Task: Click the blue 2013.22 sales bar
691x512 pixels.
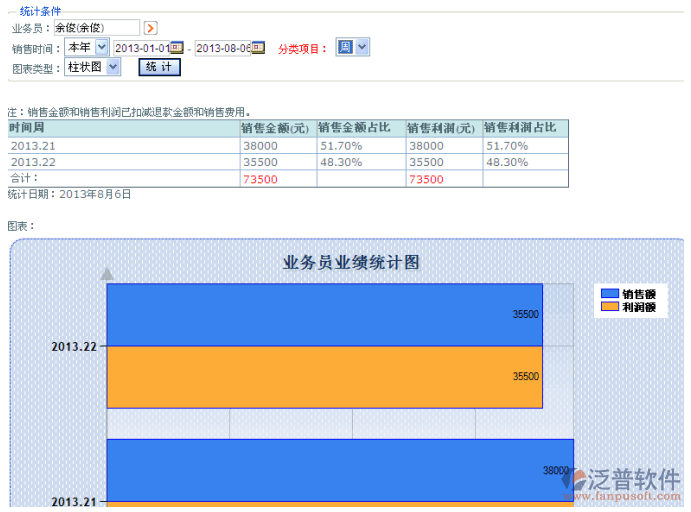Action: point(324,314)
